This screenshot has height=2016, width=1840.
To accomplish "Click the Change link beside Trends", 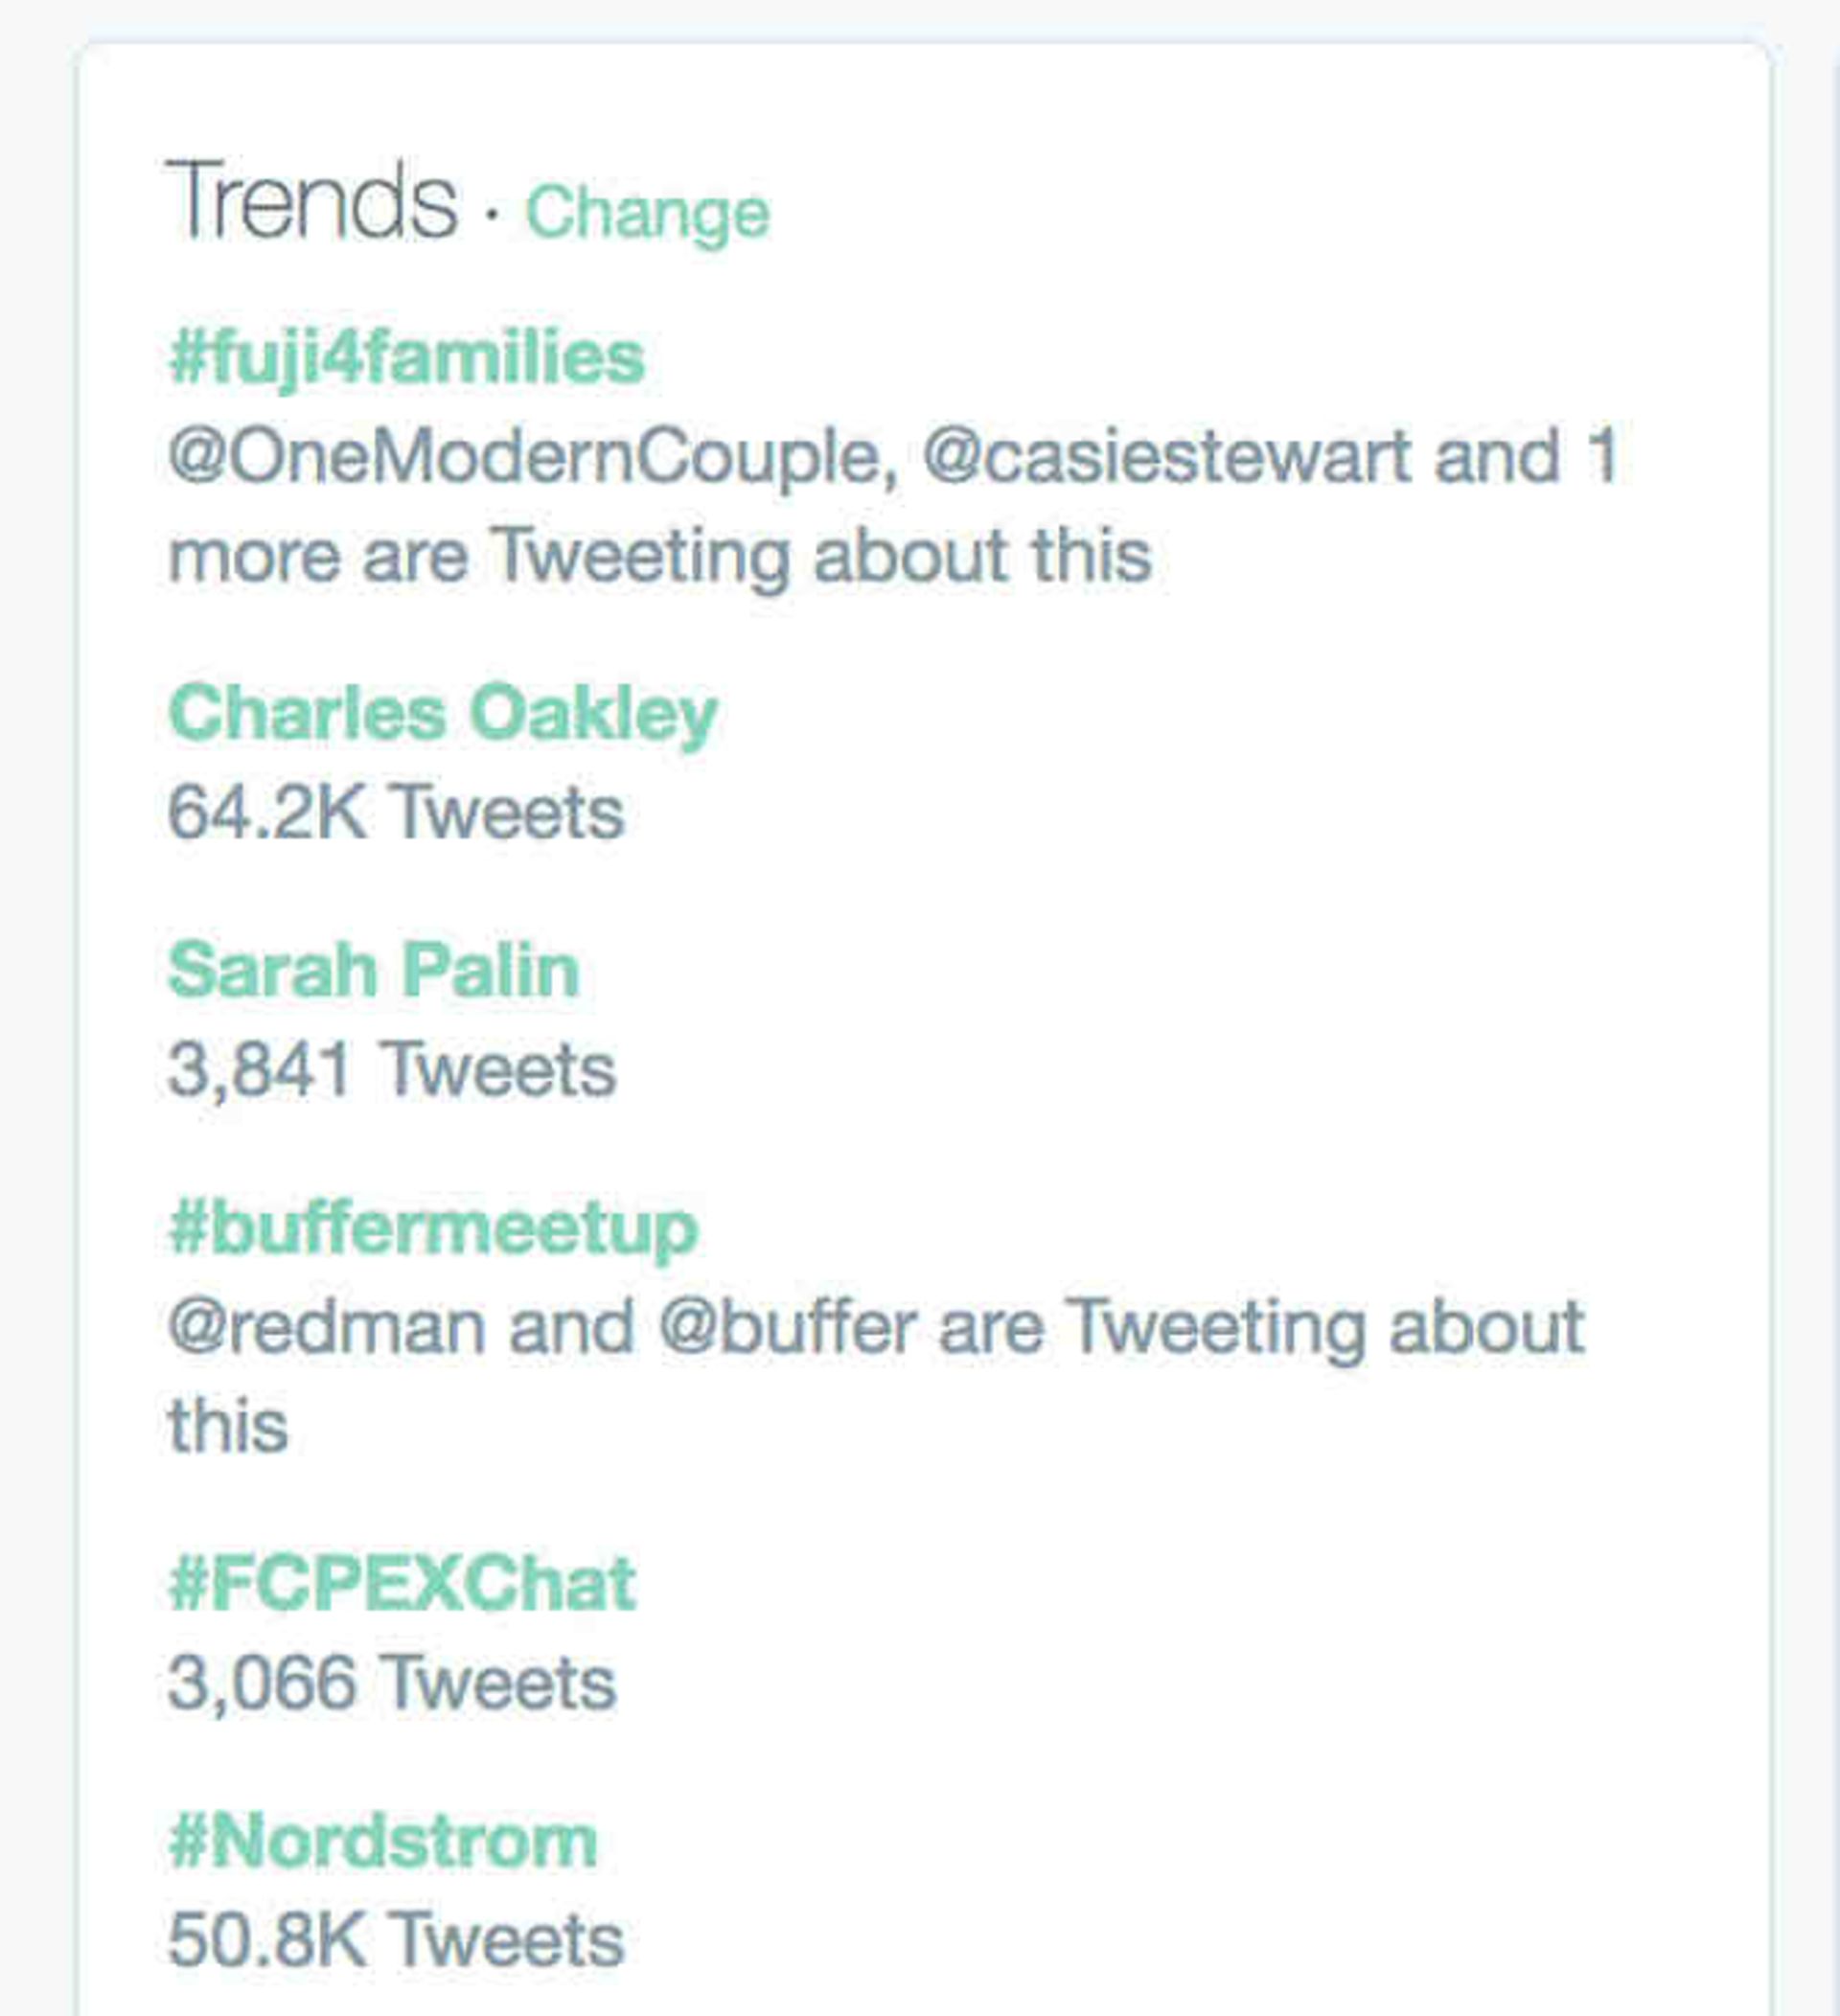I will [x=647, y=213].
